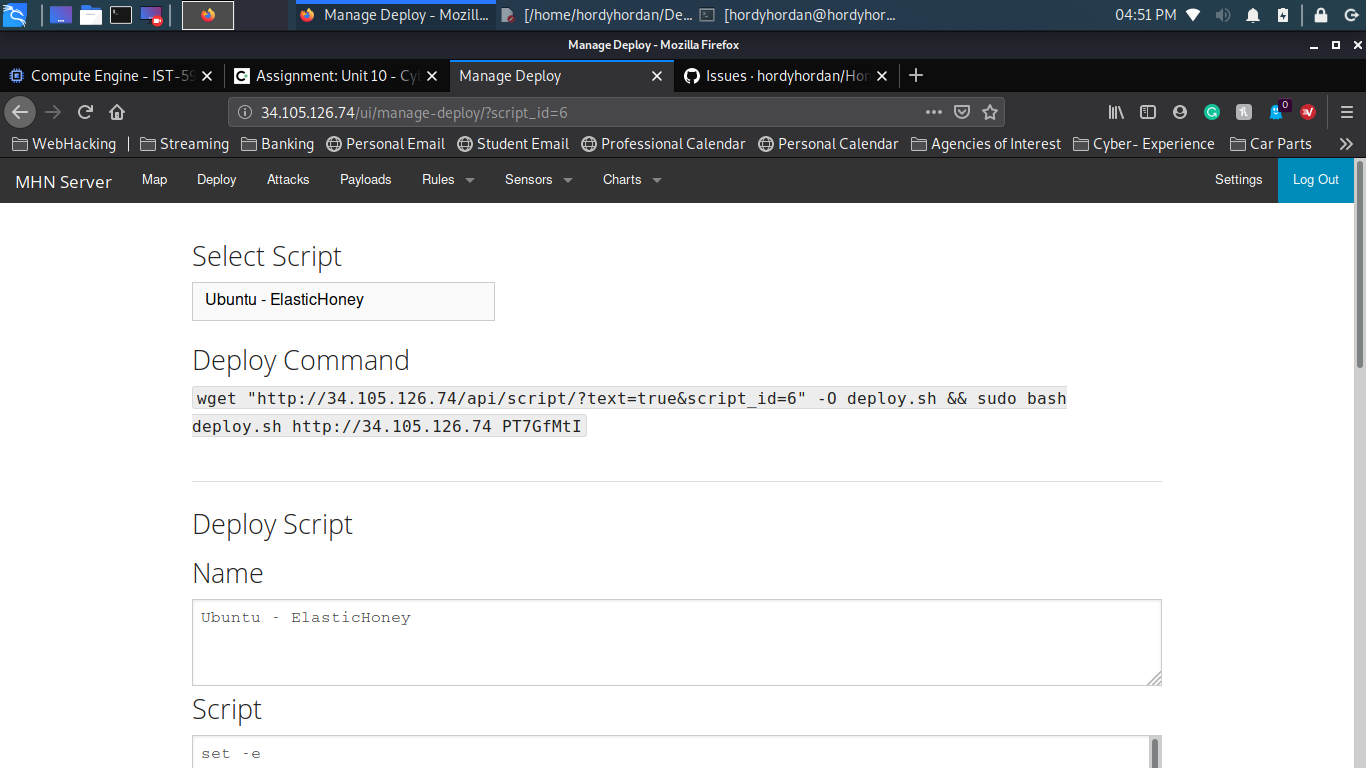Screen dimensions: 1366x768
Task: Close the Manage Deploy tab
Action: pyautogui.click(x=657, y=76)
